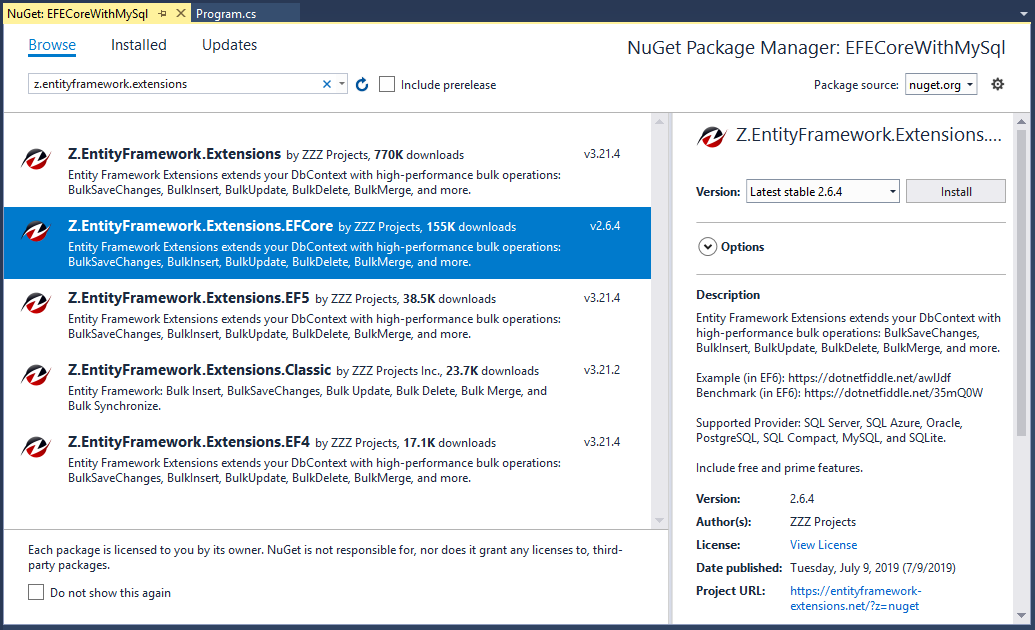Image resolution: width=1035 pixels, height=630 pixels.
Task: Close the NuGet: EFECoreWithMySql tab
Action: pos(180,13)
